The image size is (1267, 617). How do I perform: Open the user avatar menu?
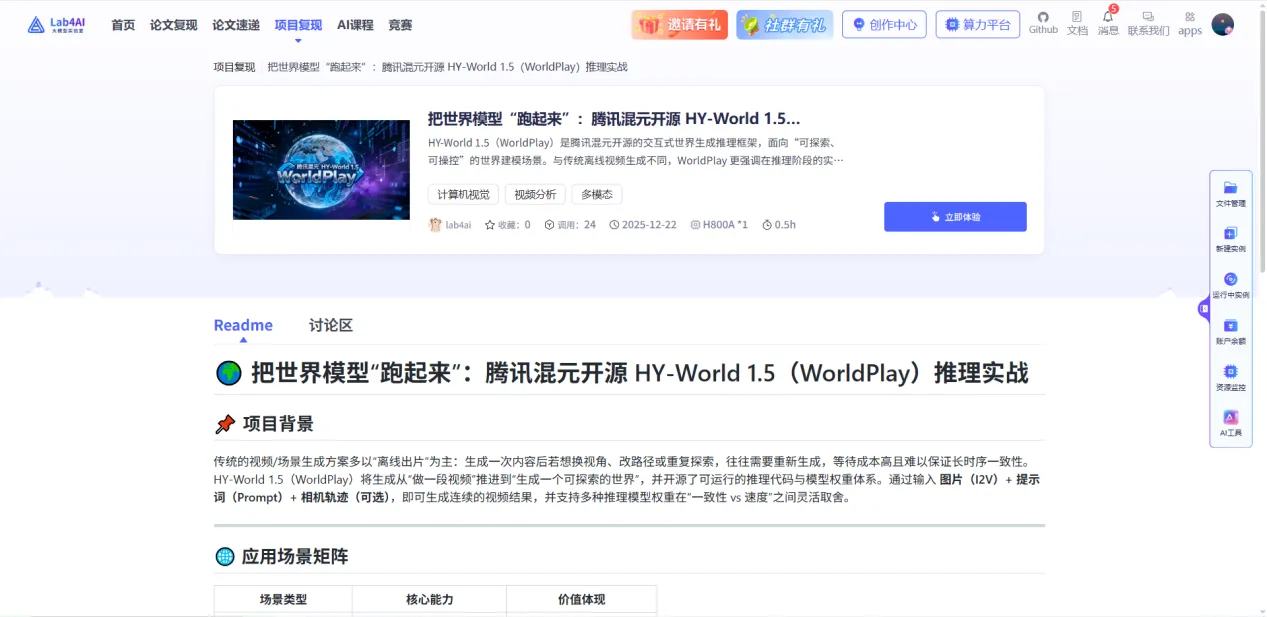tap(1222, 24)
